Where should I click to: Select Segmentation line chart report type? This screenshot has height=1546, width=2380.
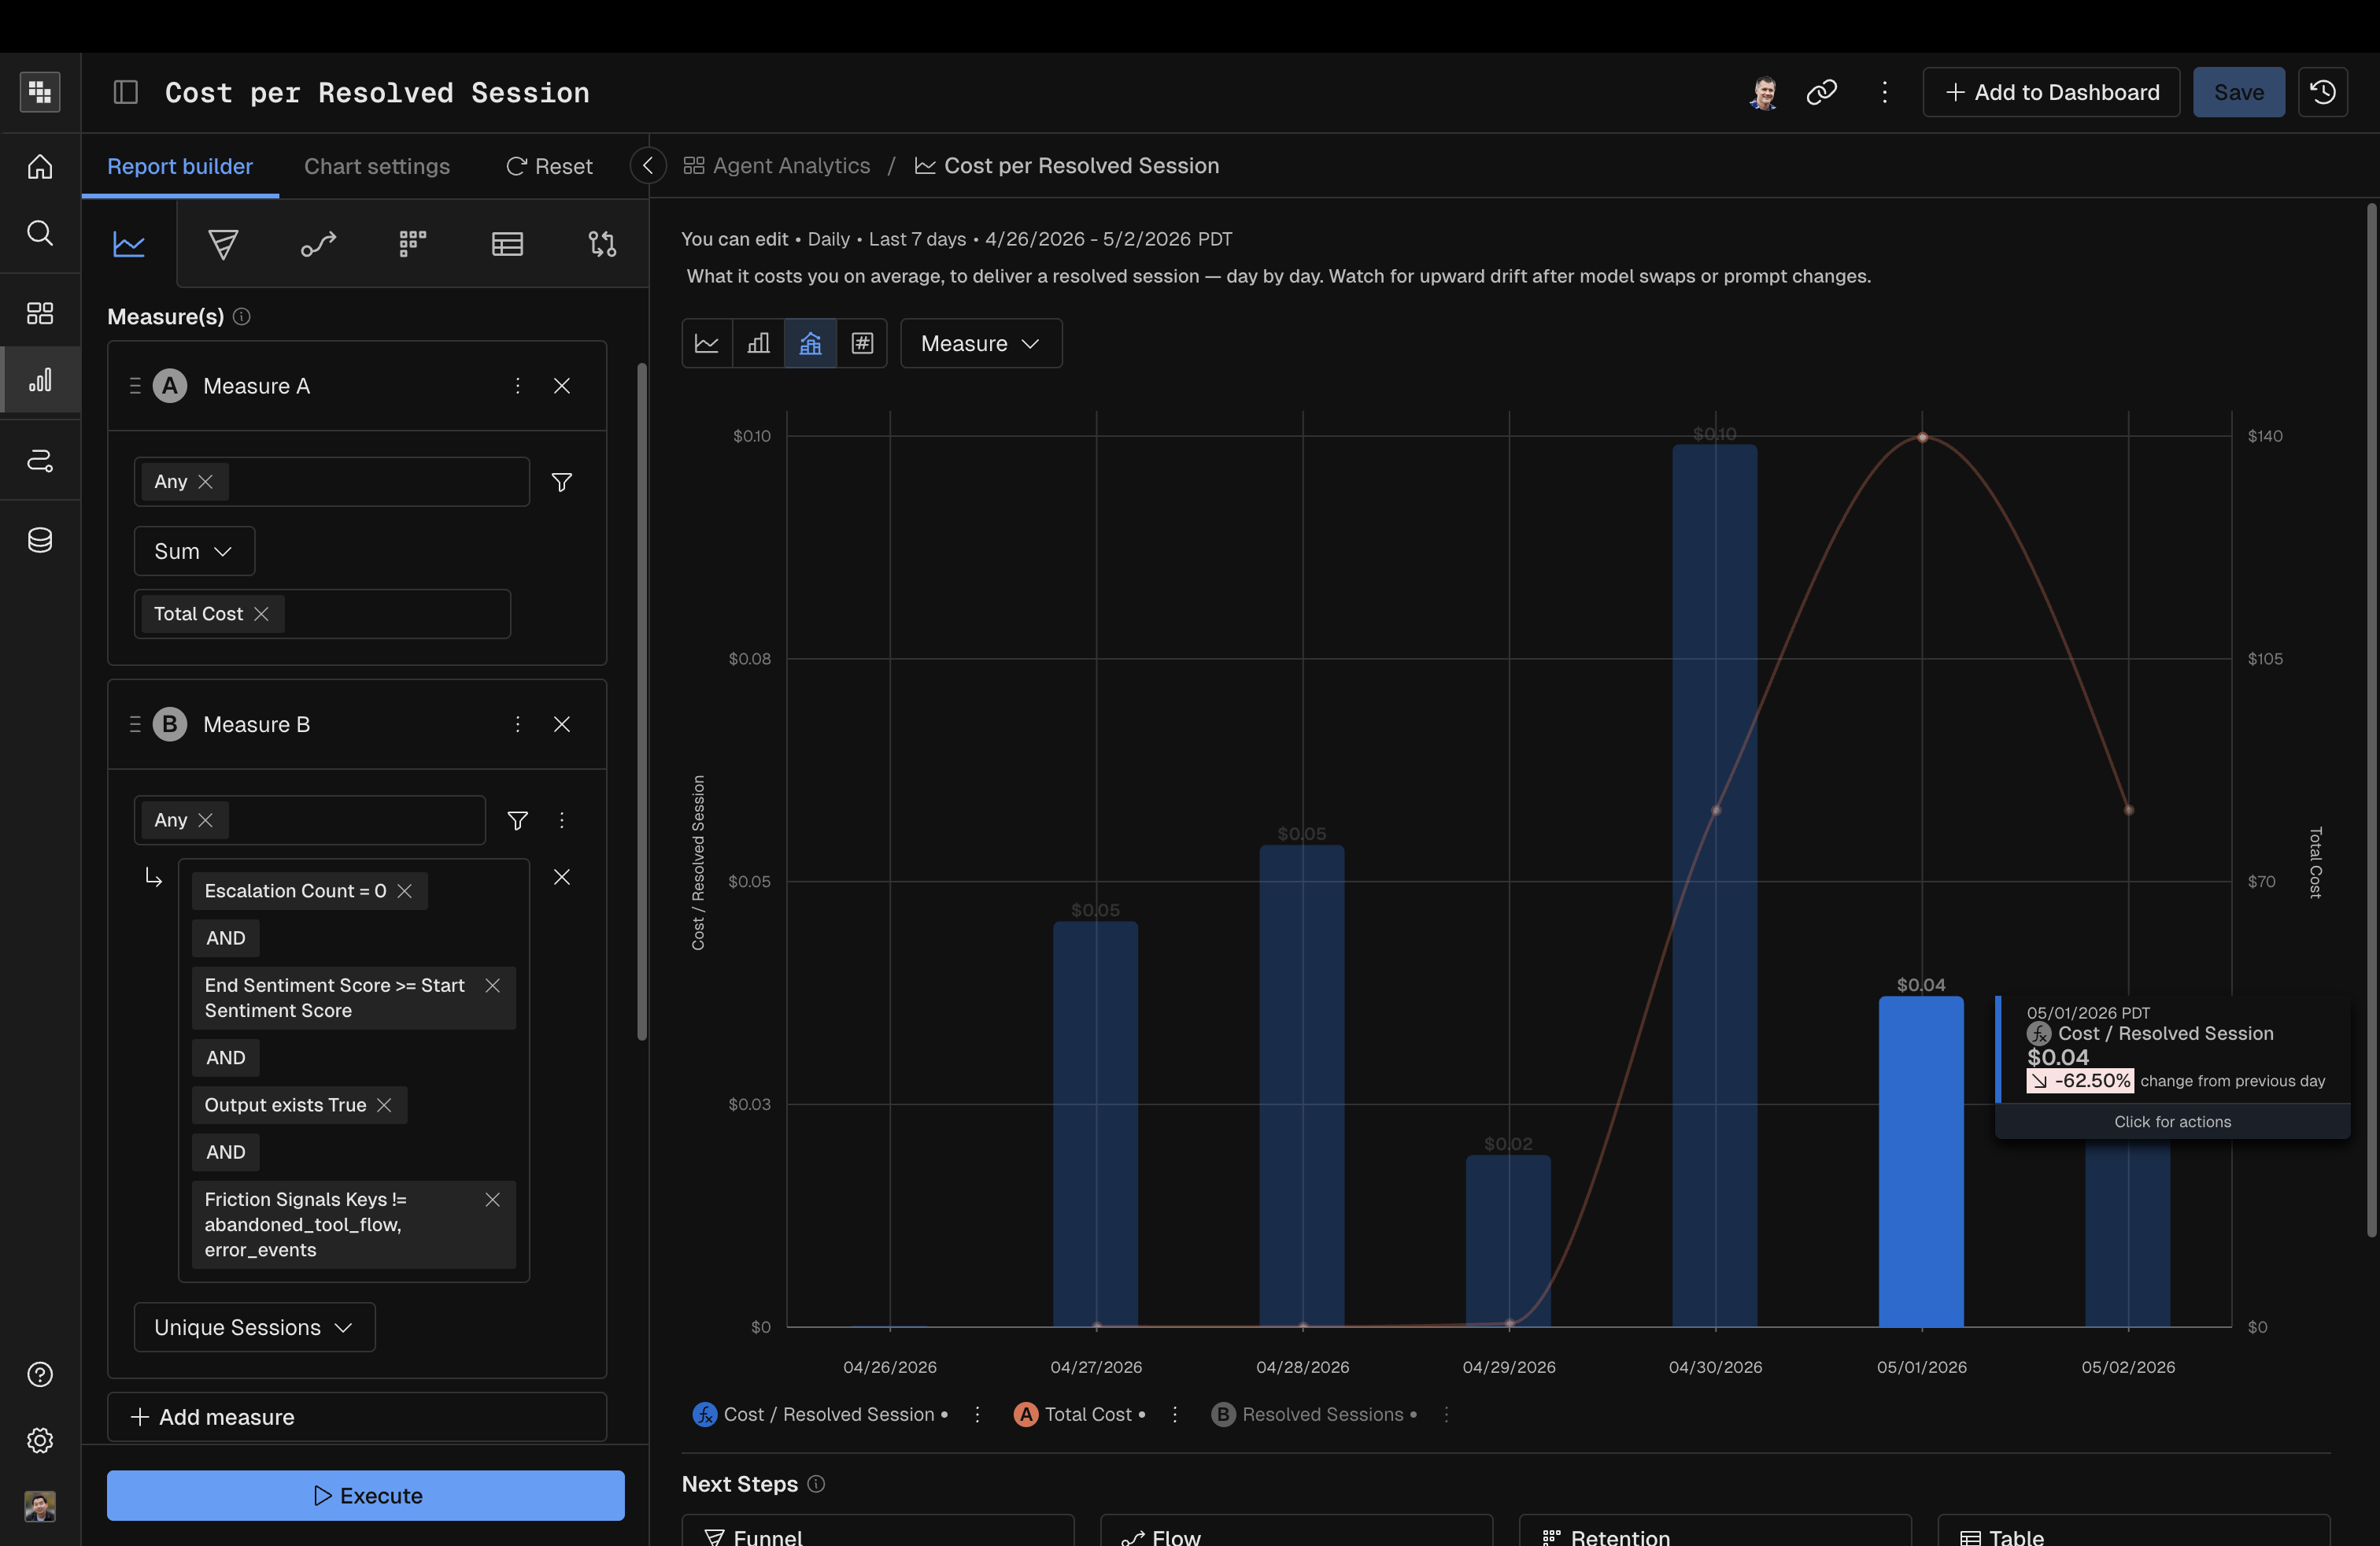[x=129, y=244]
